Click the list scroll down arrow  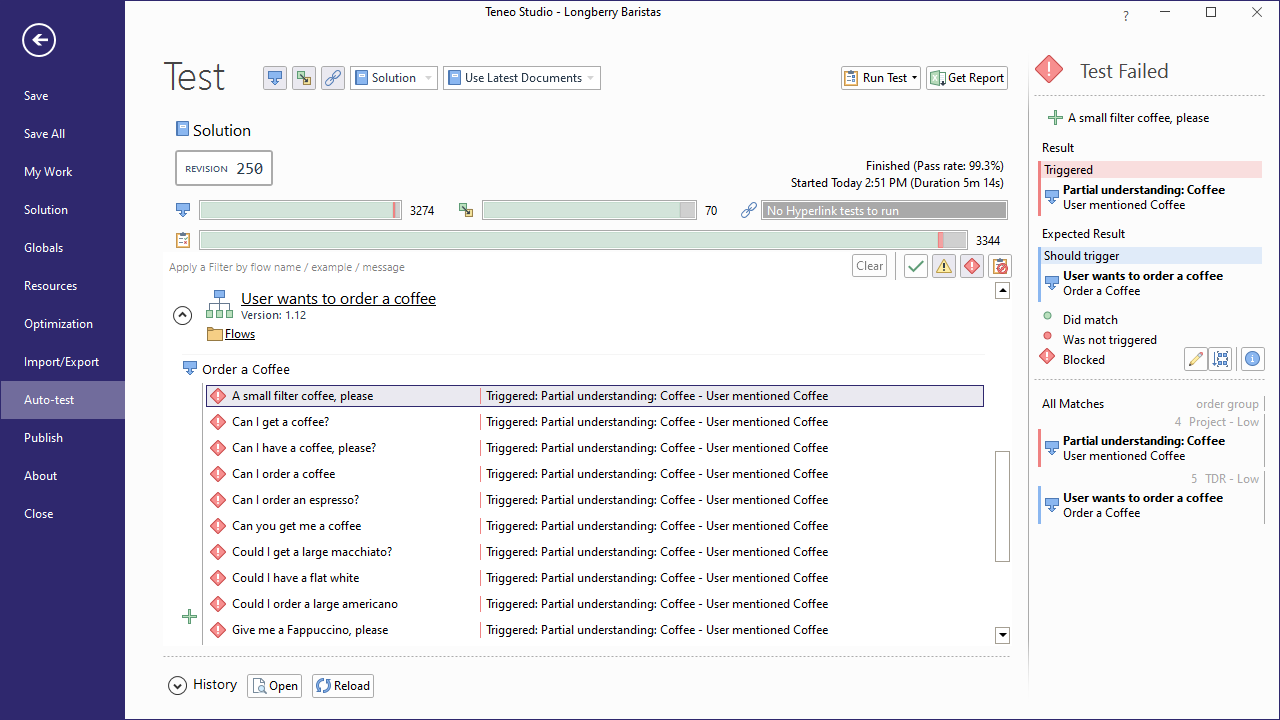pos(1003,635)
